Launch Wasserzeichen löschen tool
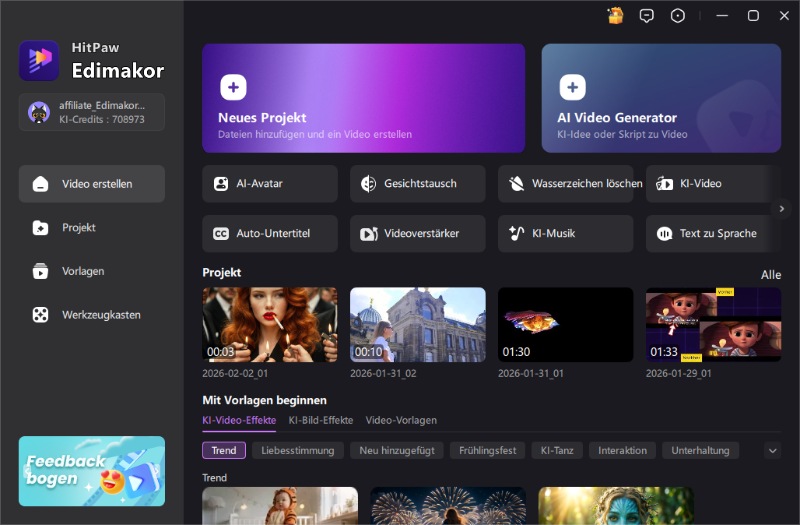This screenshot has width=800, height=525. click(566, 184)
